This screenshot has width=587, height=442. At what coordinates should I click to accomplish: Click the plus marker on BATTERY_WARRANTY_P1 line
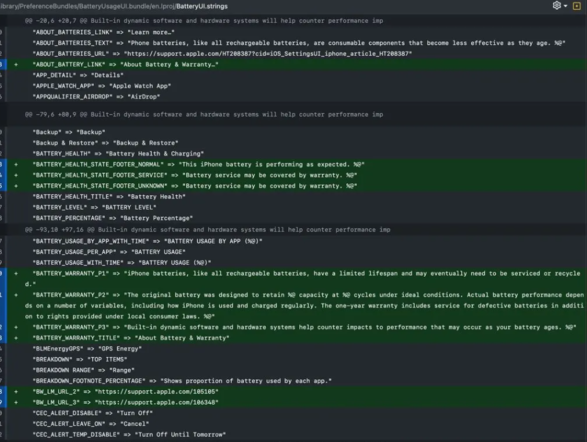pos(16,274)
